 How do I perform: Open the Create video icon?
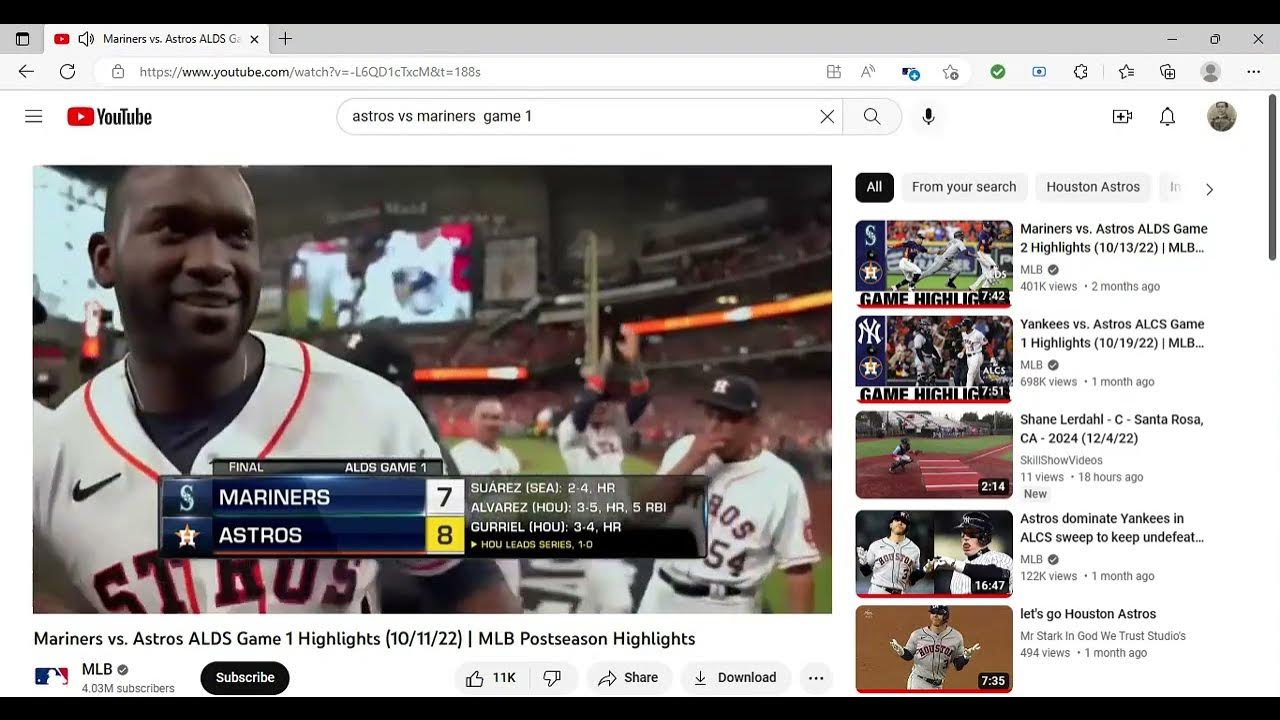pyautogui.click(x=1122, y=117)
